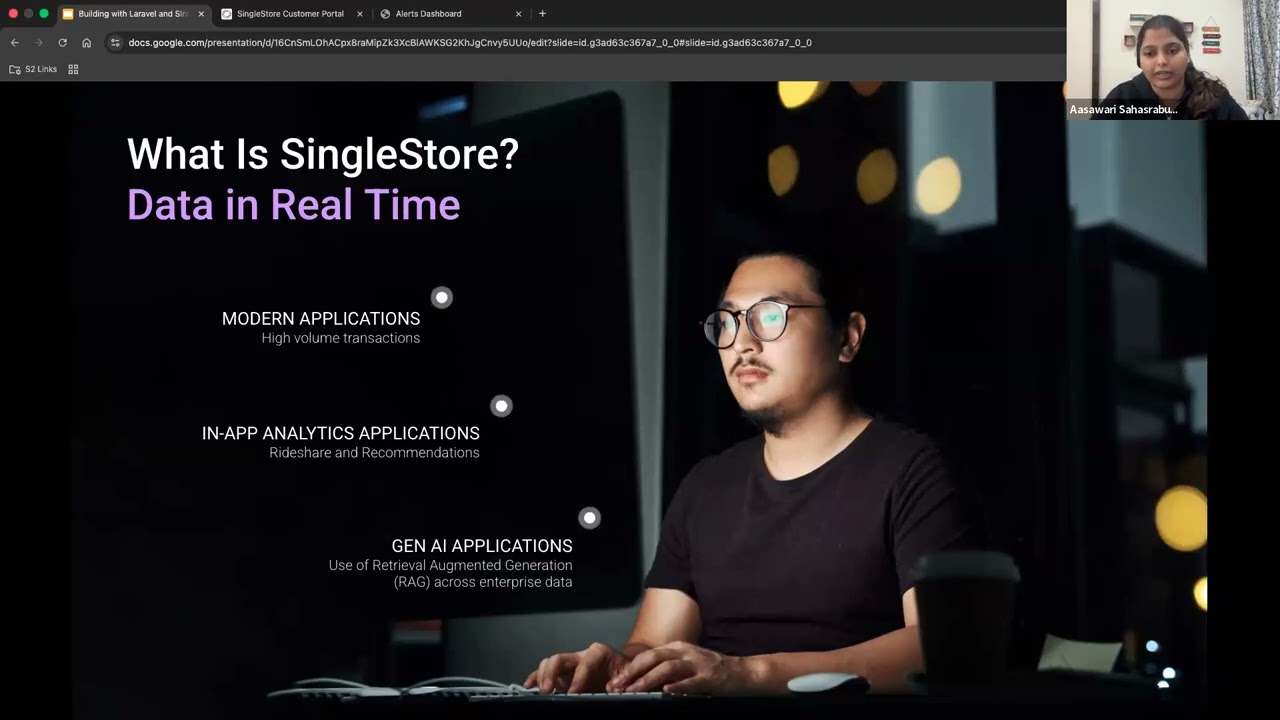Click the 'Data in Real Time' subtitle
The width and height of the screenshot is (1280, 720).
[x=294, y=205]
